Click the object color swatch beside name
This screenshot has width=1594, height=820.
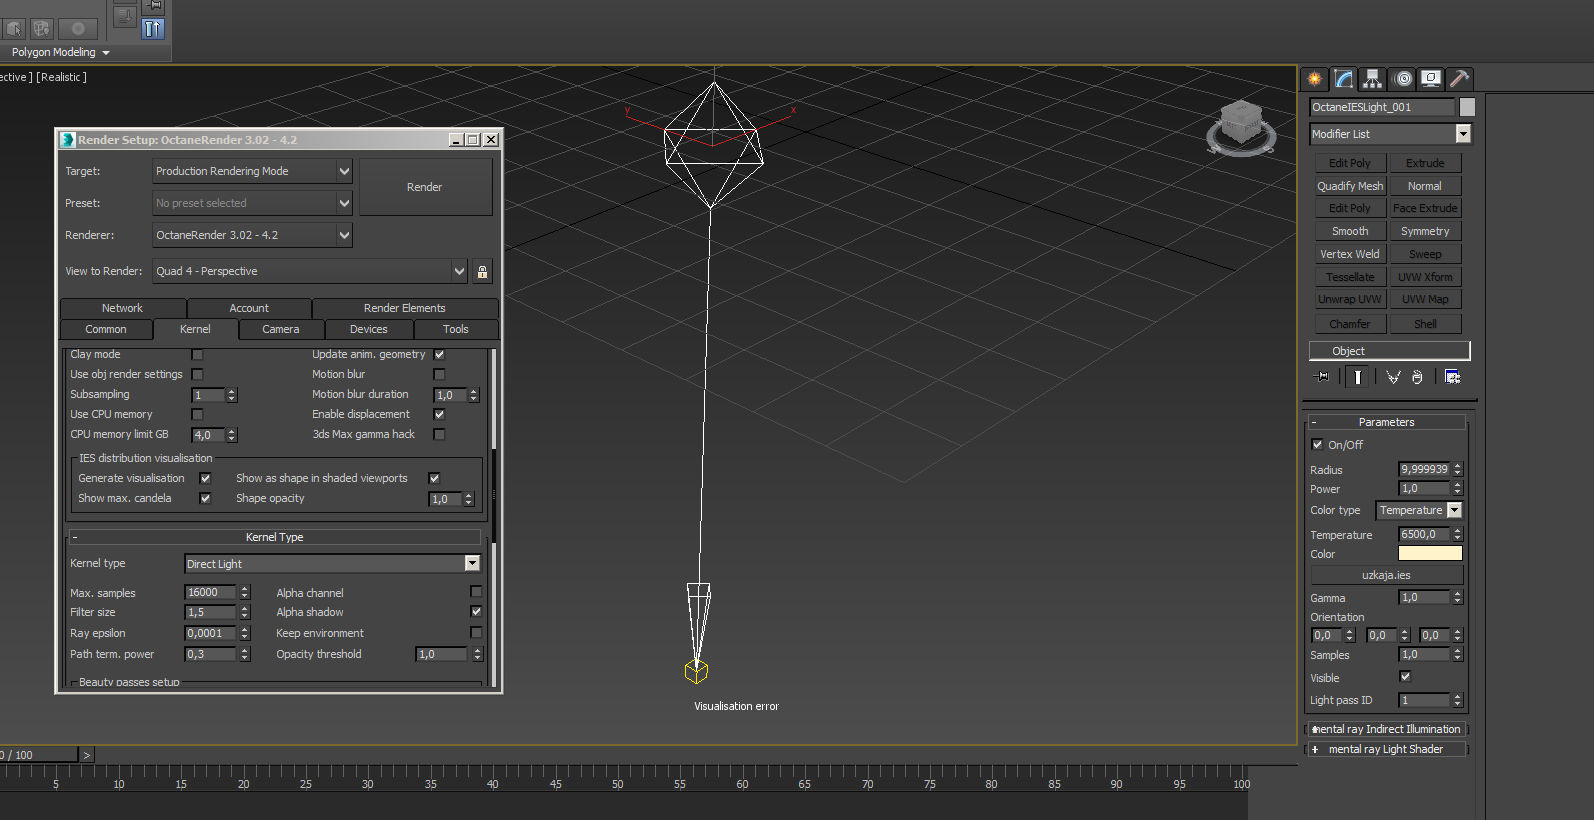click(1467, 107)
